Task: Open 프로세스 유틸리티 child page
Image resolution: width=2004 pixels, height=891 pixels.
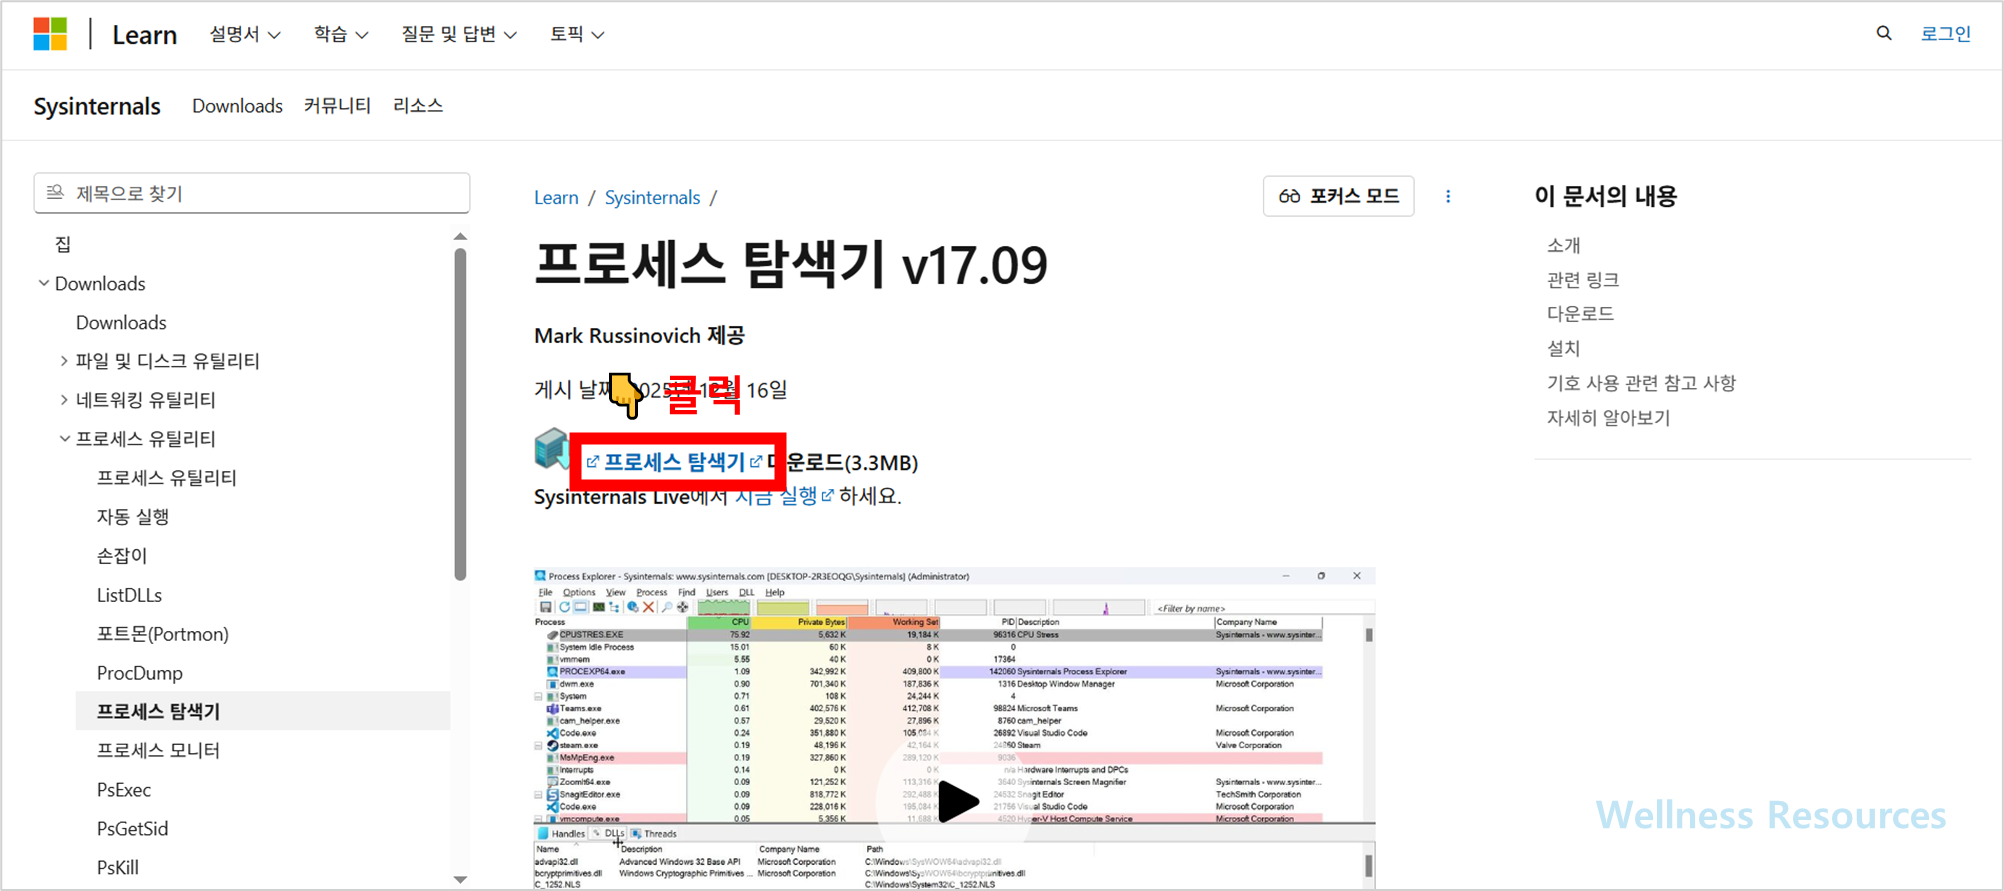Action: coord(166,478)
